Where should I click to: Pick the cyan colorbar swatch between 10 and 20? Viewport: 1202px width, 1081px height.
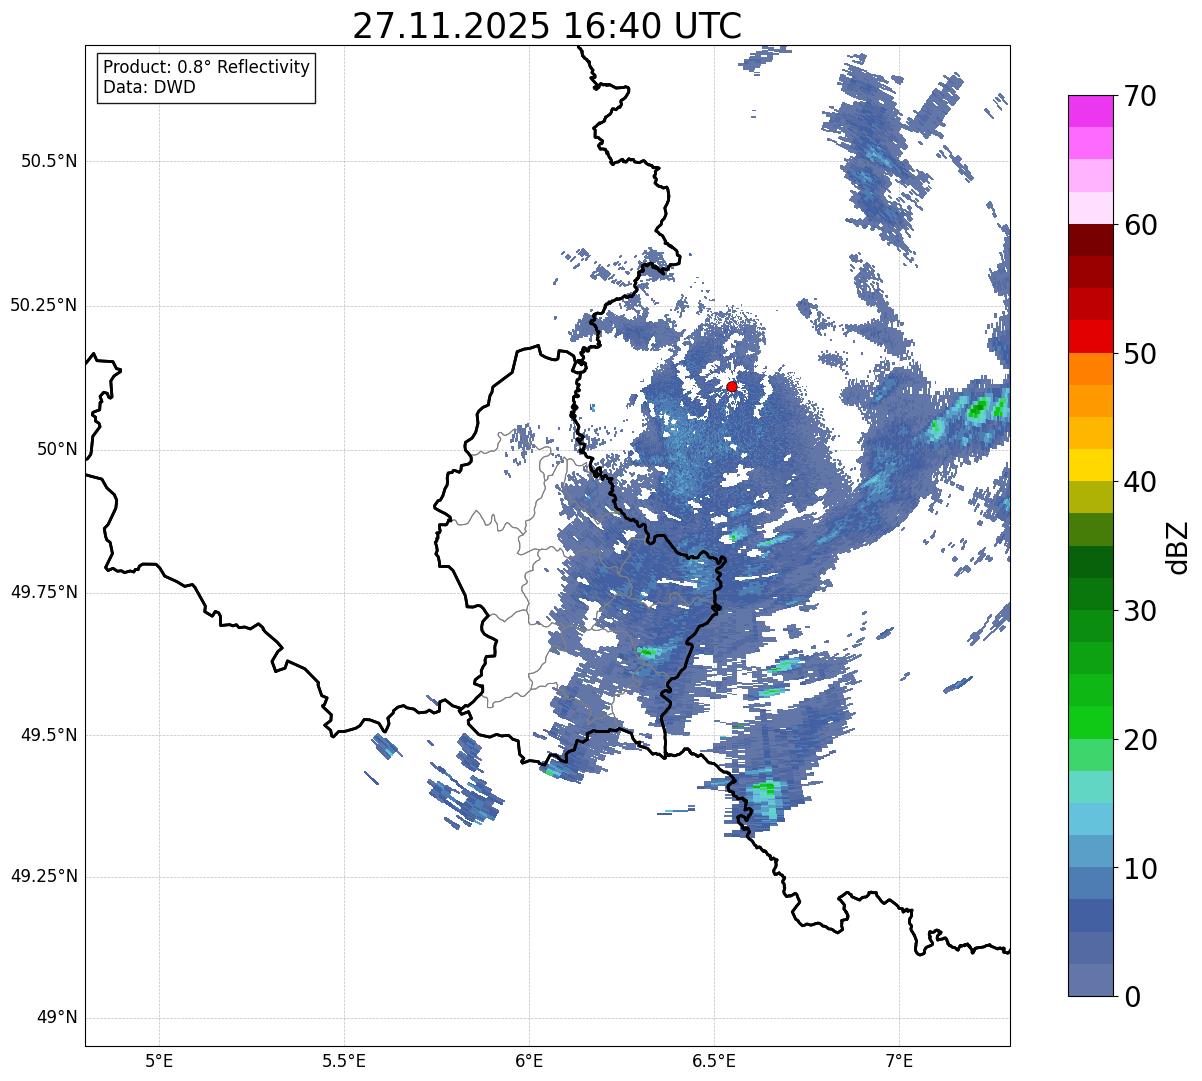pos(1091,819)
